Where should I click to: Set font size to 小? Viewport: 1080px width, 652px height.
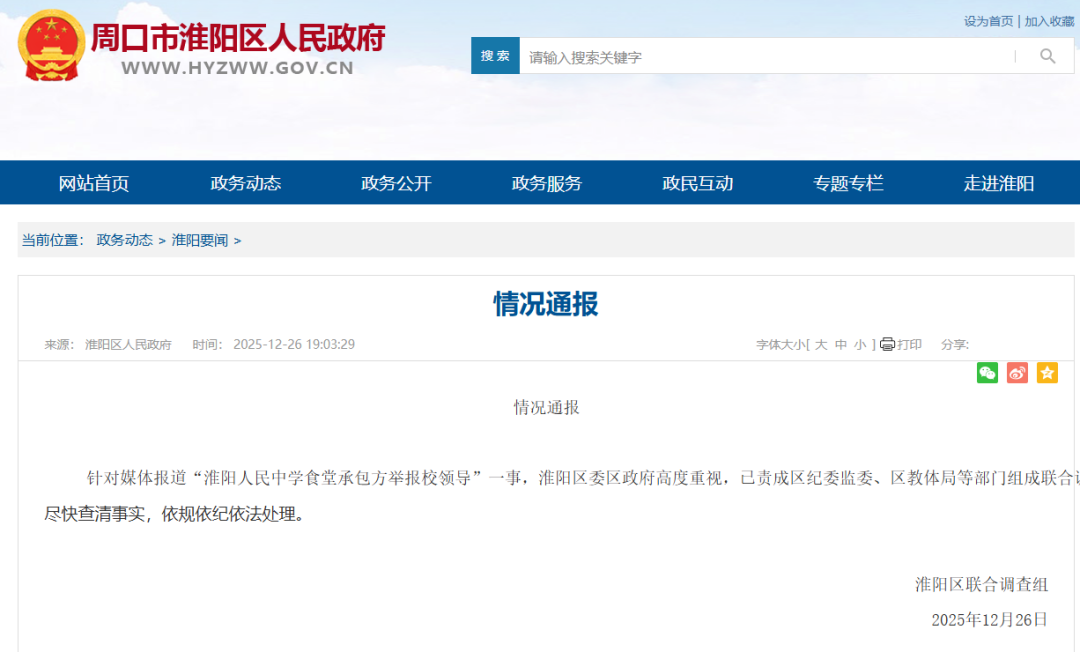[860, 344]
